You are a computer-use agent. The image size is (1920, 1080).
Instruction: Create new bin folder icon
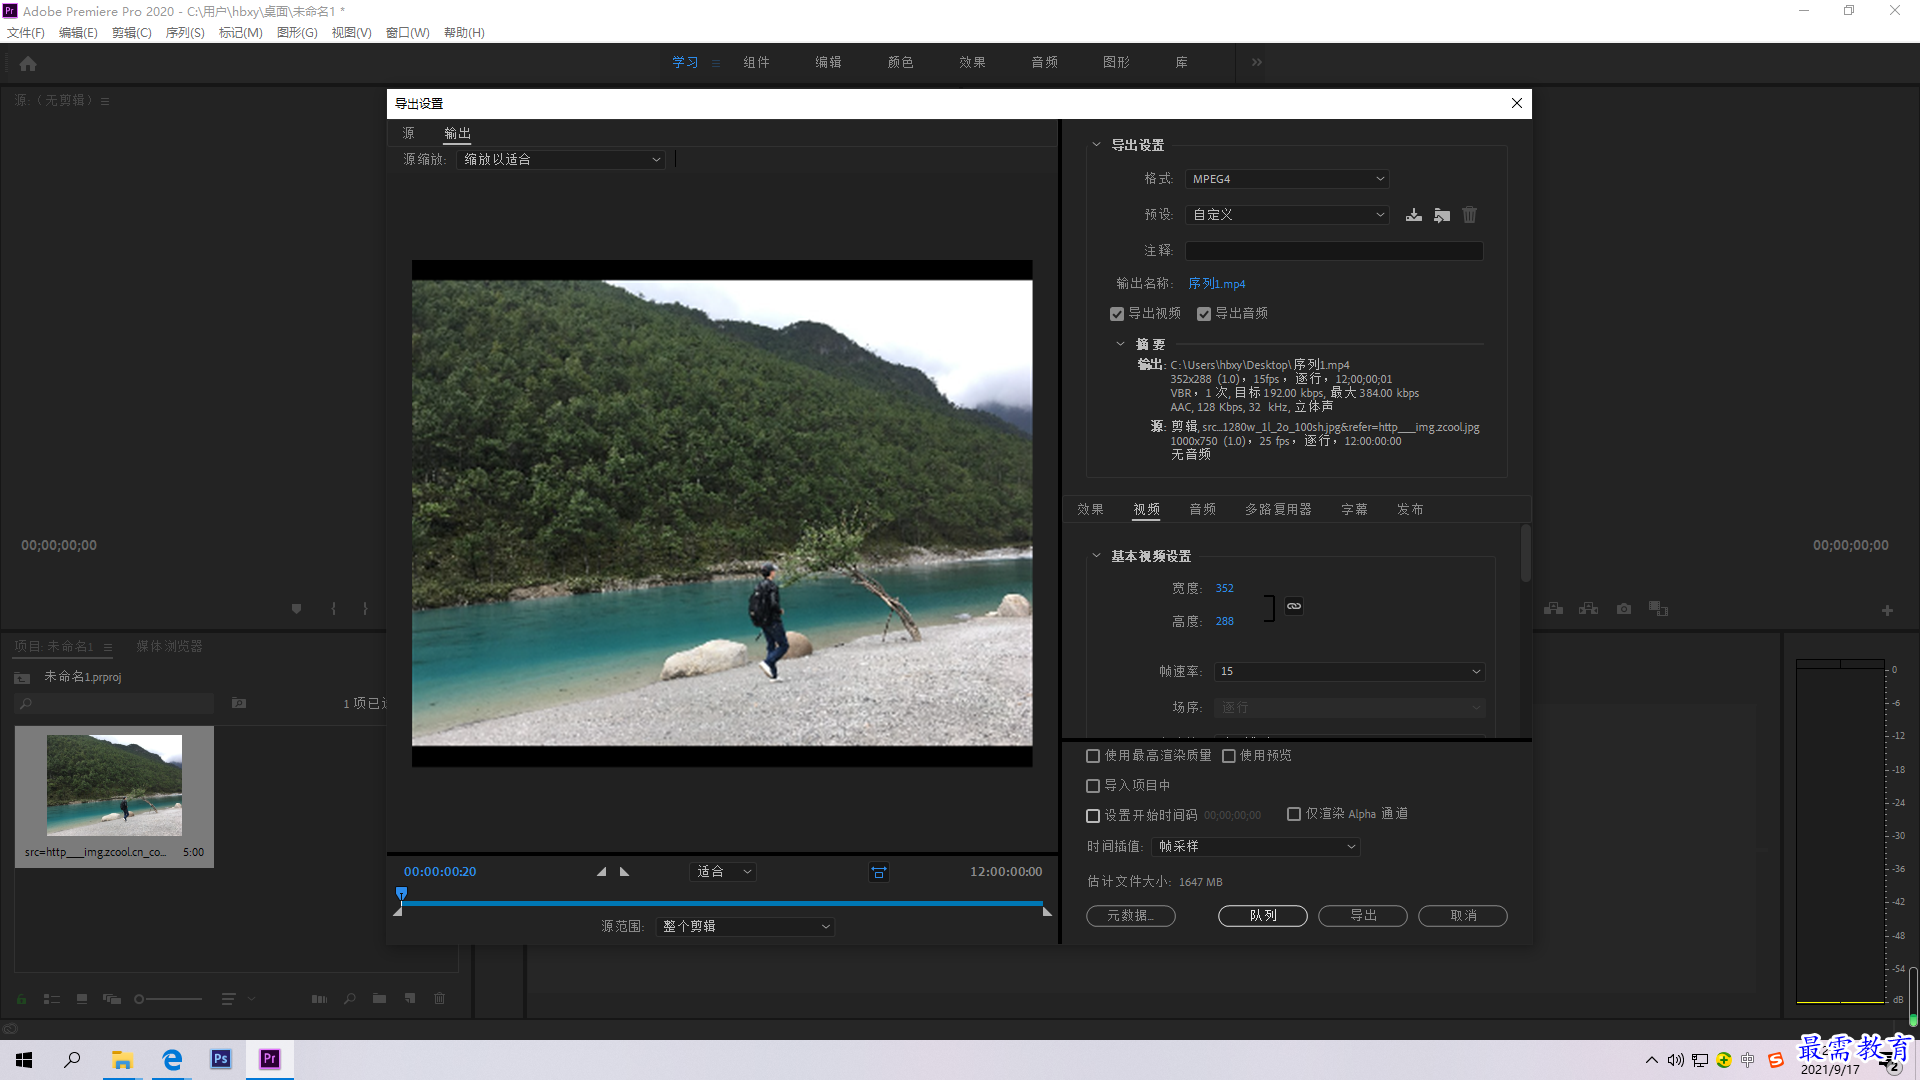pos(379,999)
